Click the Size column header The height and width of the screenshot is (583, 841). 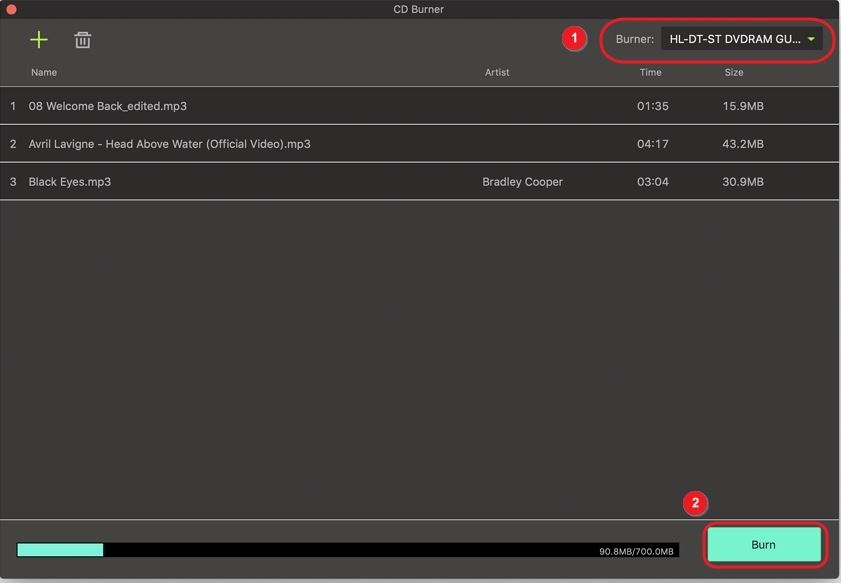coord(734,72)
